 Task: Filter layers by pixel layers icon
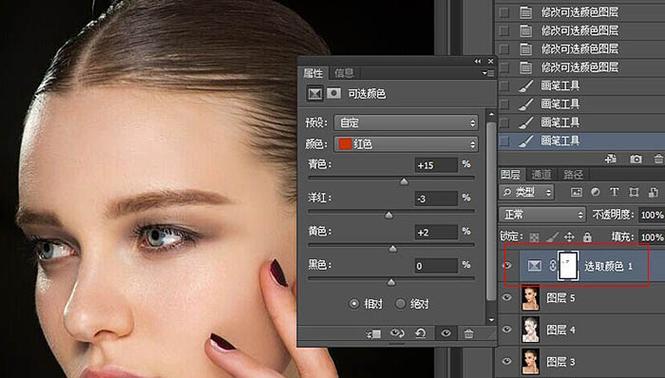click(x=576, y=192)
